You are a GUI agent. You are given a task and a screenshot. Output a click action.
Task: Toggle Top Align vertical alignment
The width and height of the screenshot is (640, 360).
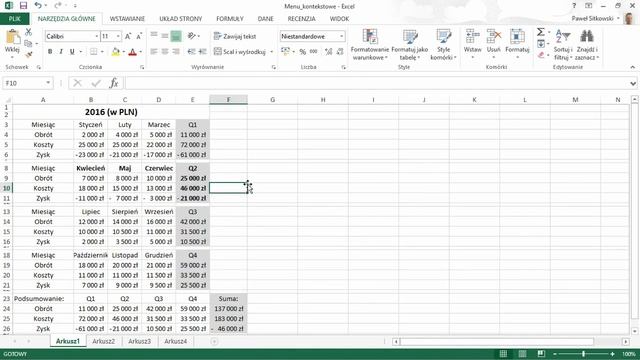tap(154, 36)
